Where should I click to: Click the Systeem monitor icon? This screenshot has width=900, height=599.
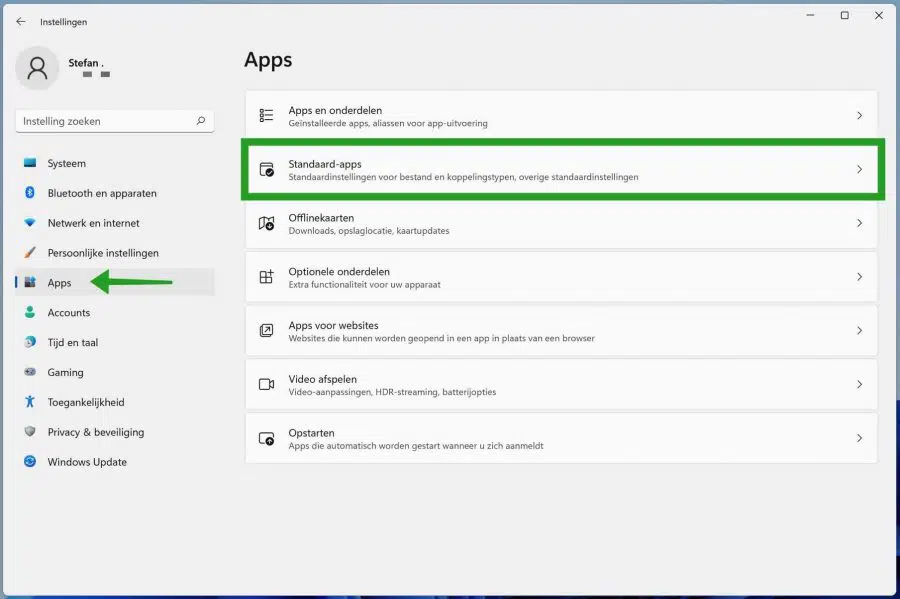point(30,163)
